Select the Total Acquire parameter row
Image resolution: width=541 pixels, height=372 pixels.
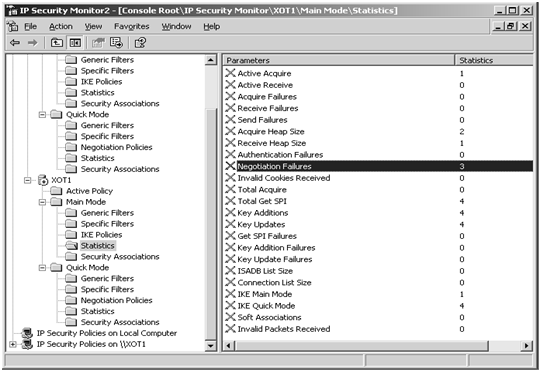[x=379, y=189]
